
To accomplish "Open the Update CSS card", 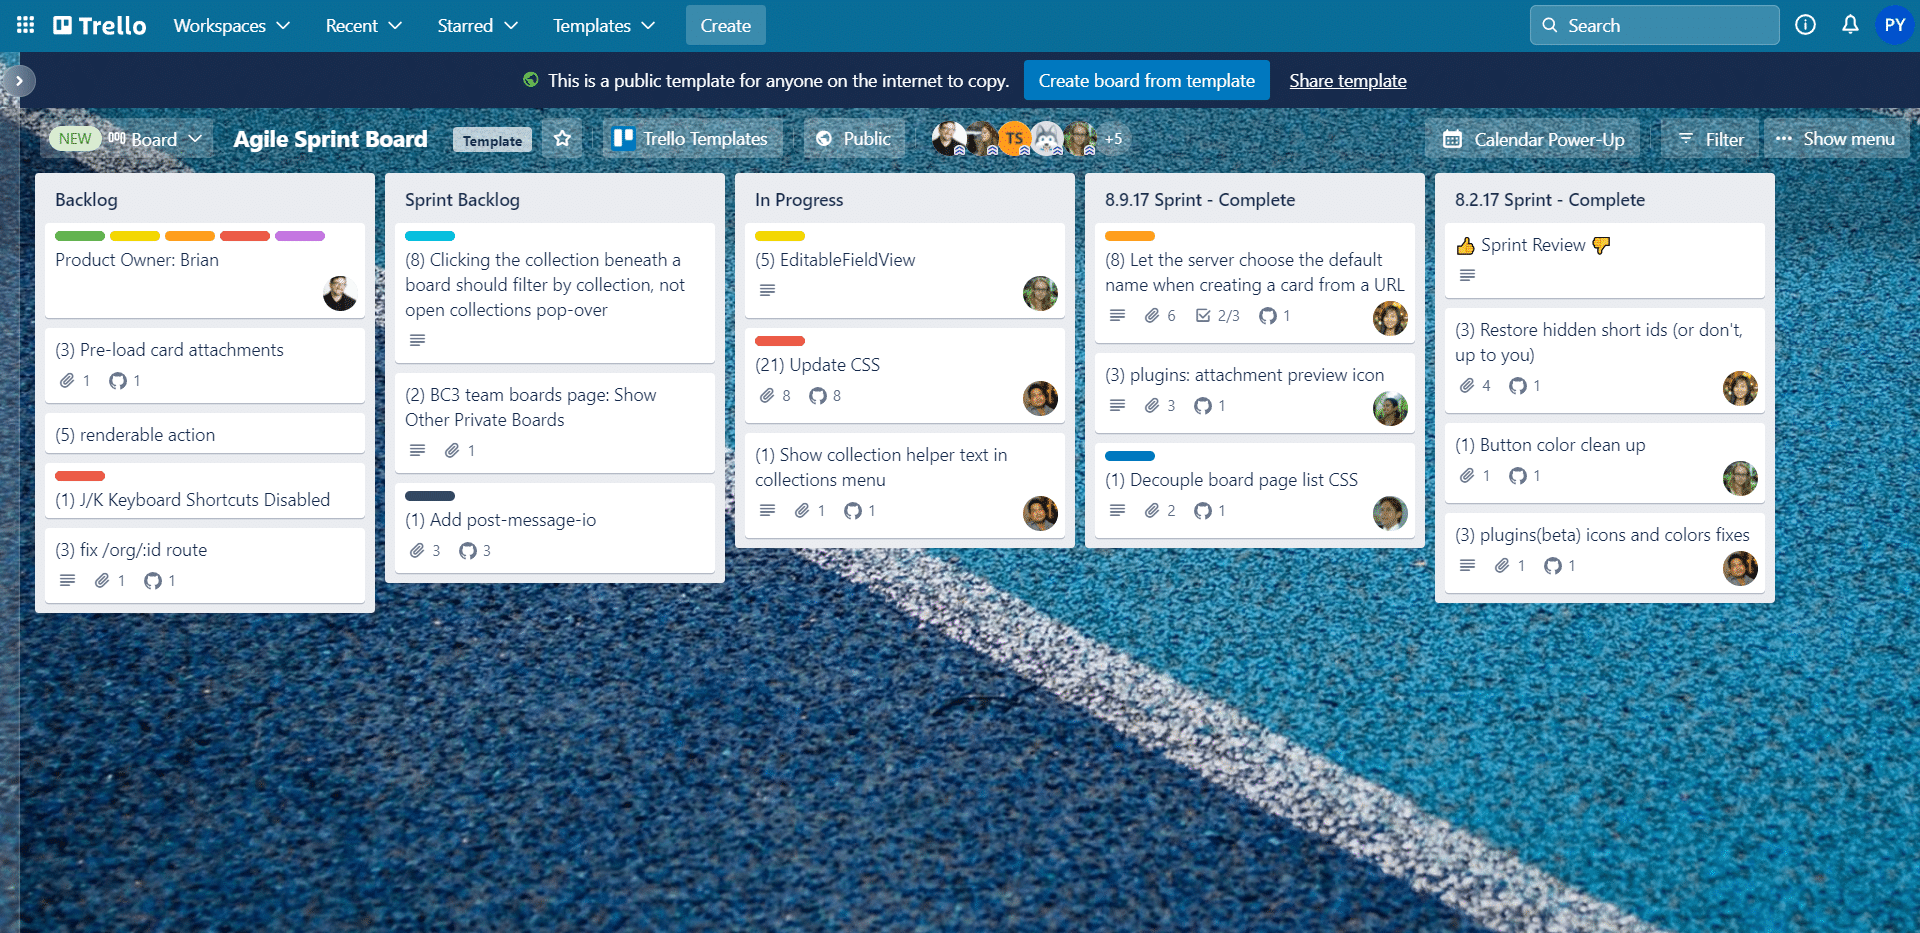I will pos(905,375).
